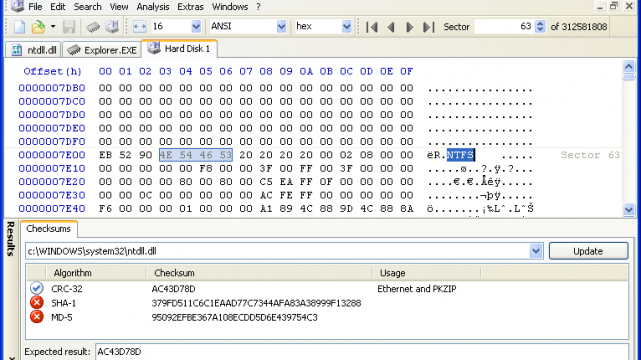This screenshot has width=641, height=360.
Task: Open the hex offset base dropdown
Action: [x=347, y=27]
